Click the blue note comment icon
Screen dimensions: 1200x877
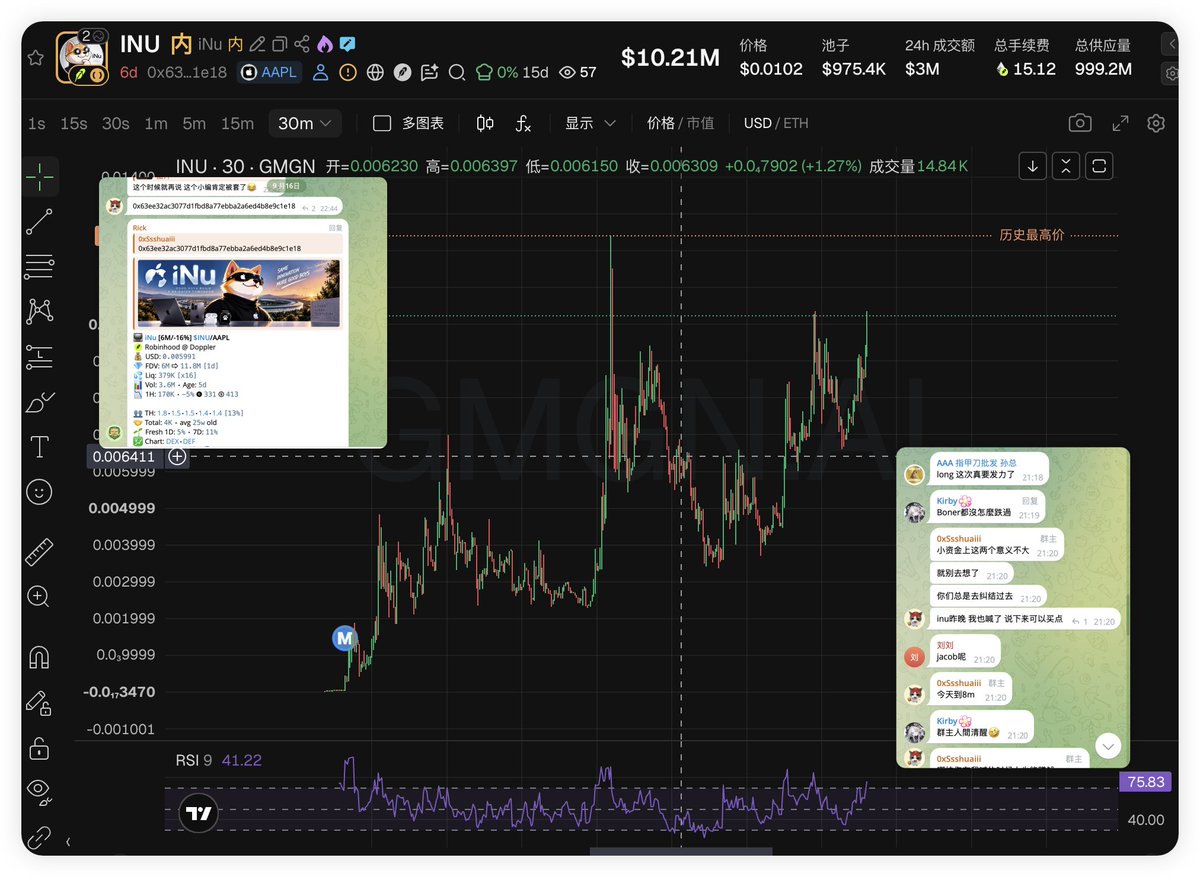(347, 45)
